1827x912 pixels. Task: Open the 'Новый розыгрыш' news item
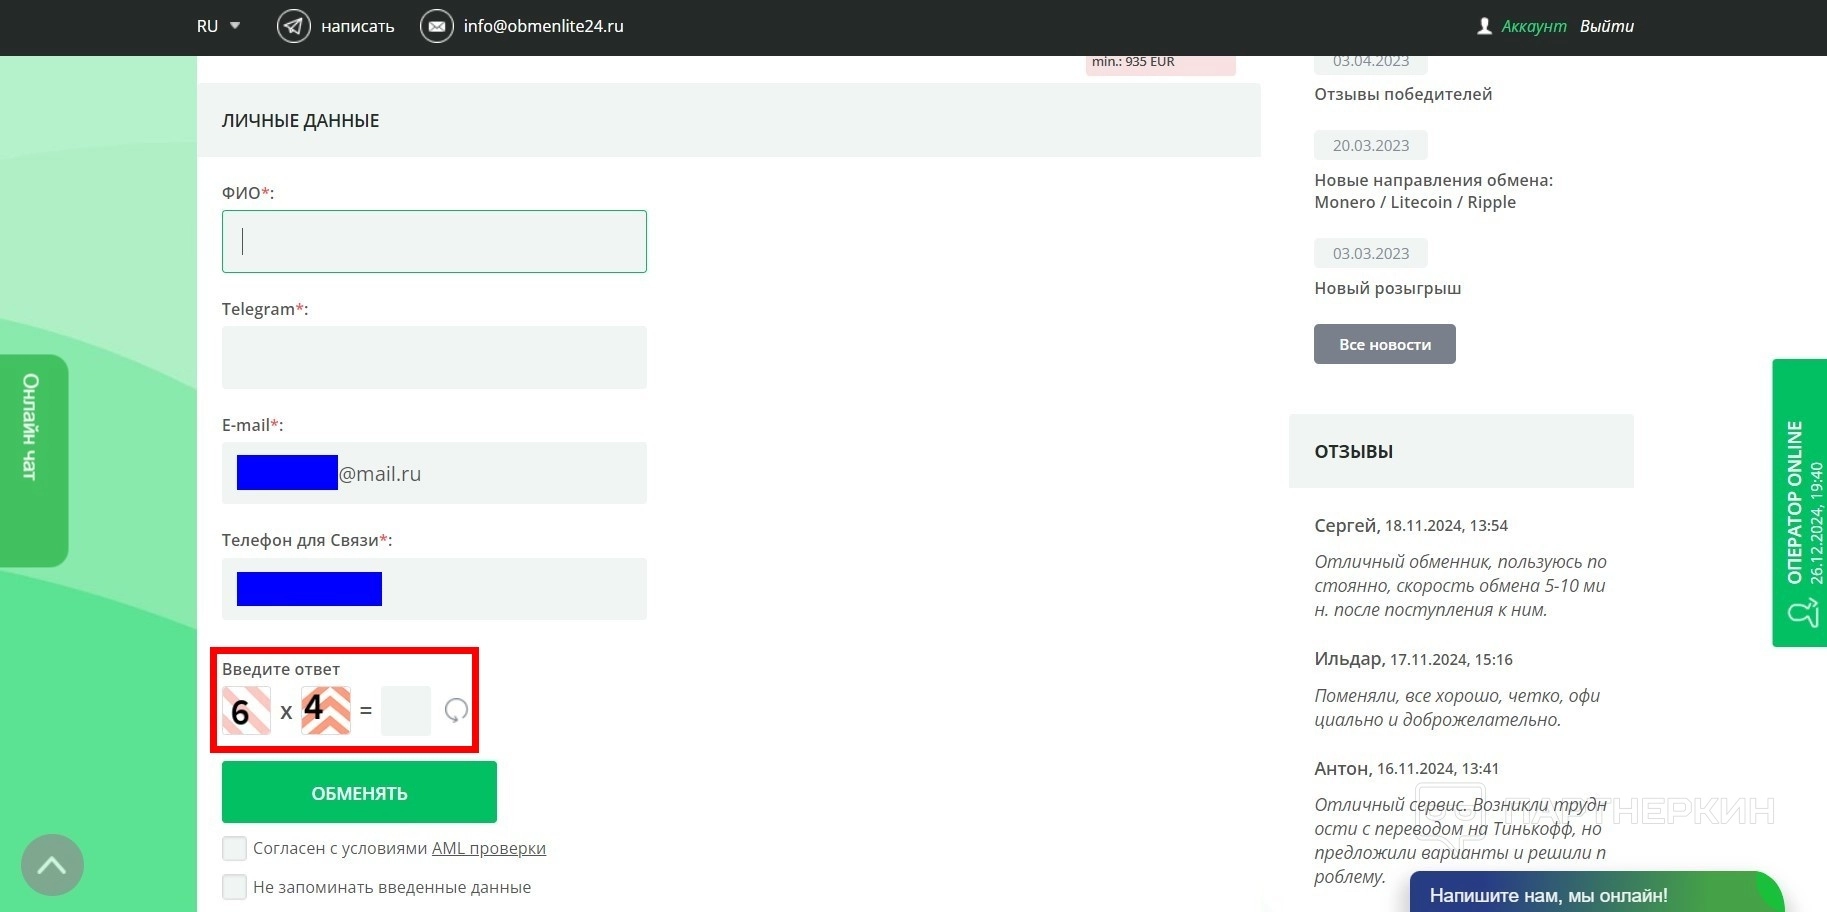click(1388, 288)
